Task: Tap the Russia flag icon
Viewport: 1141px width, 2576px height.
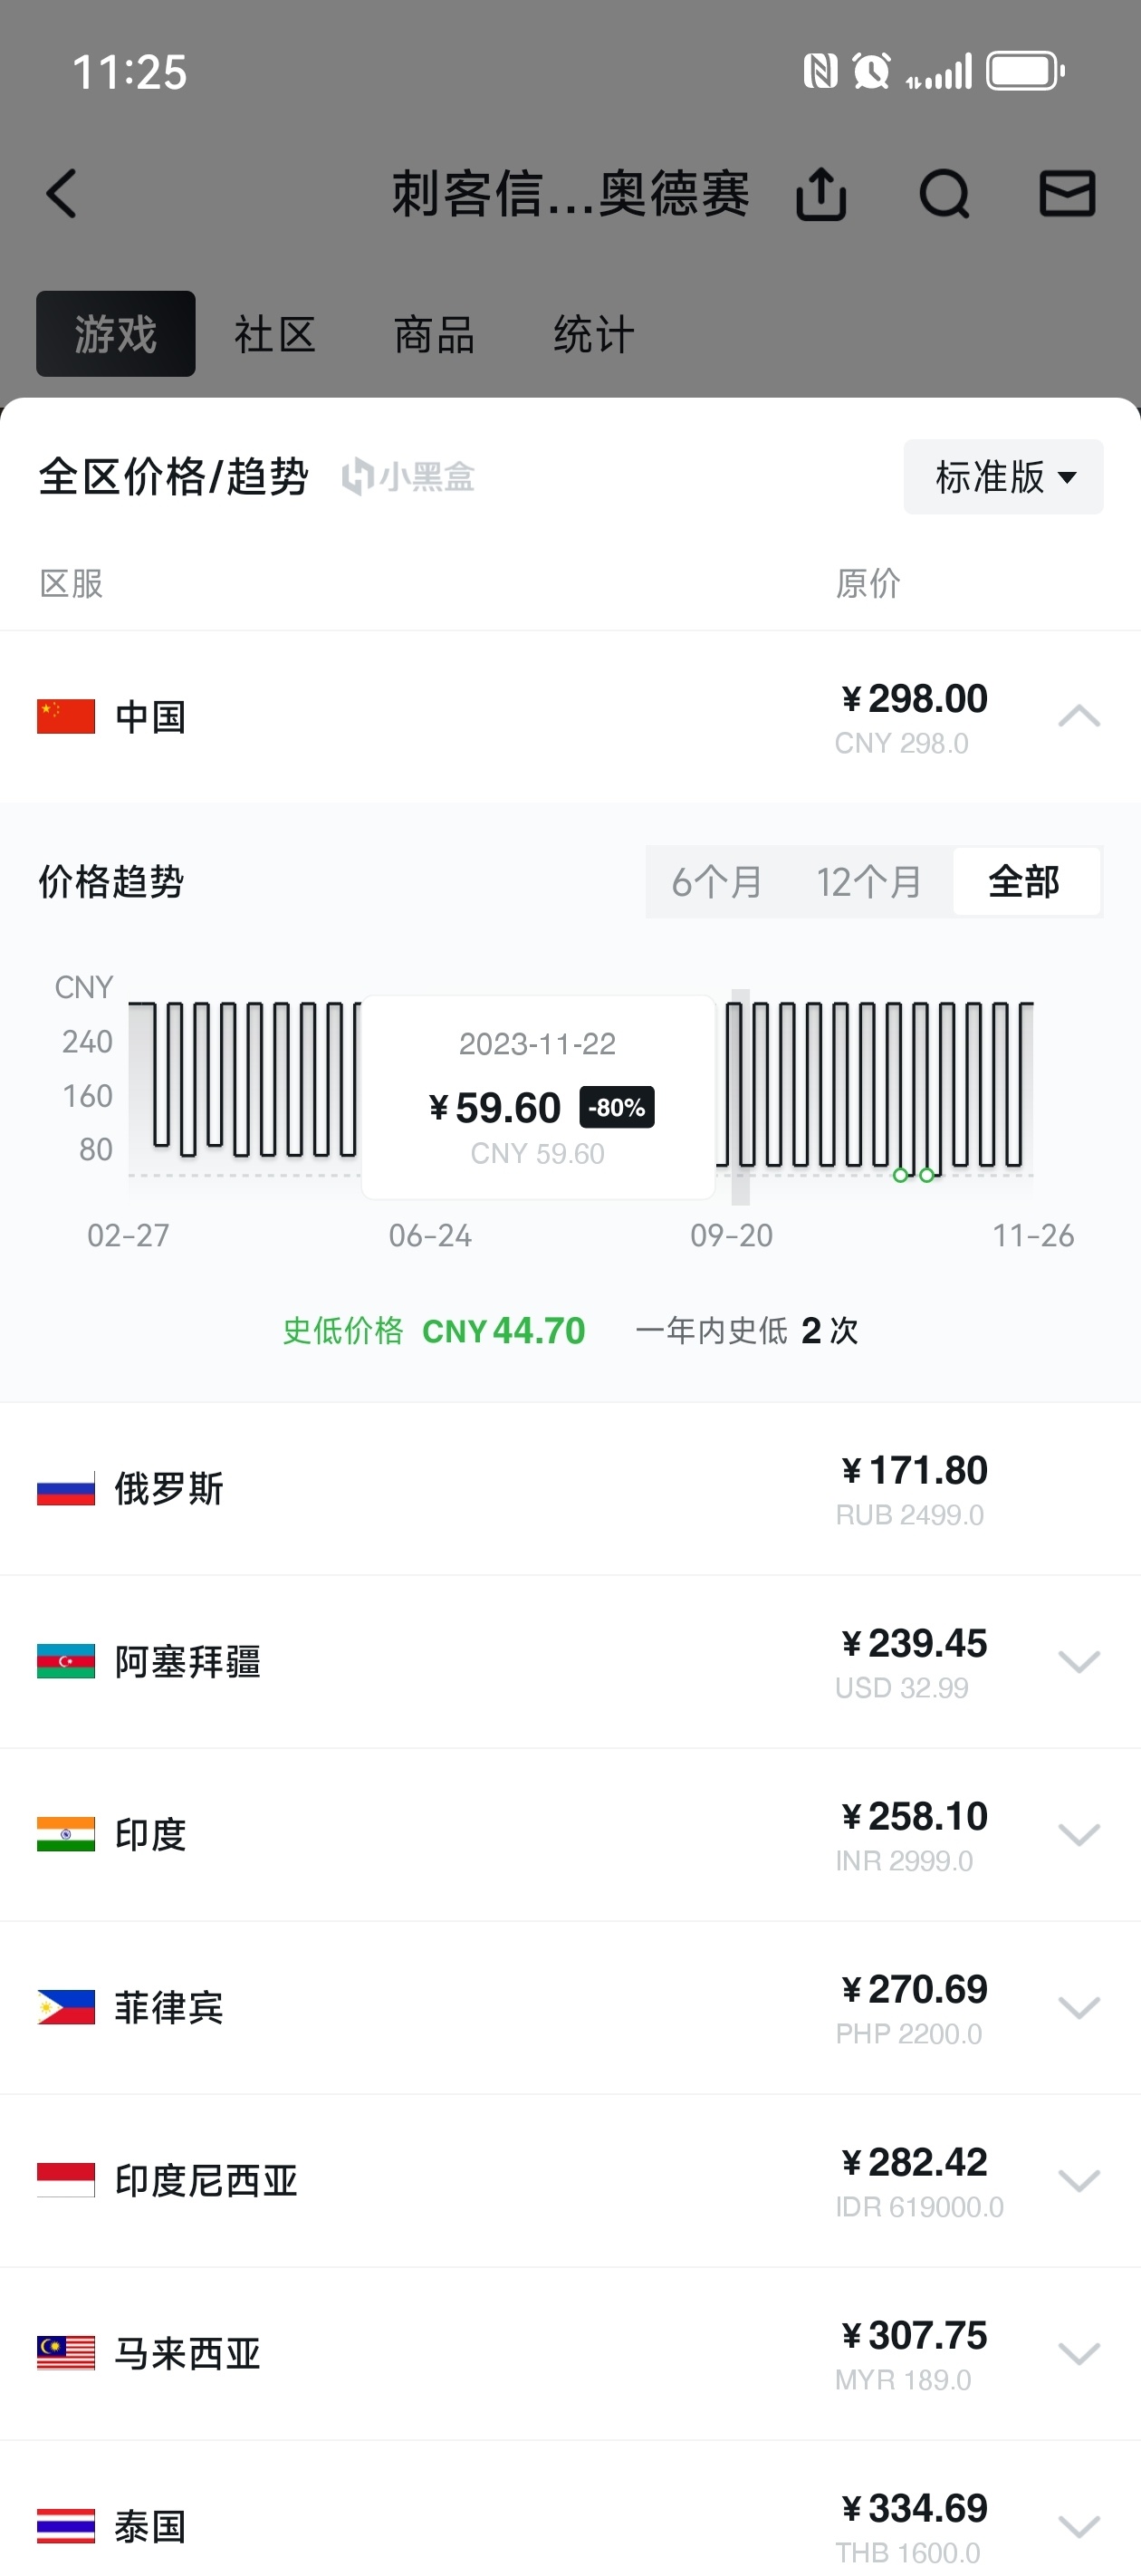Action: pyautogui.click(x=66, y=1489)
